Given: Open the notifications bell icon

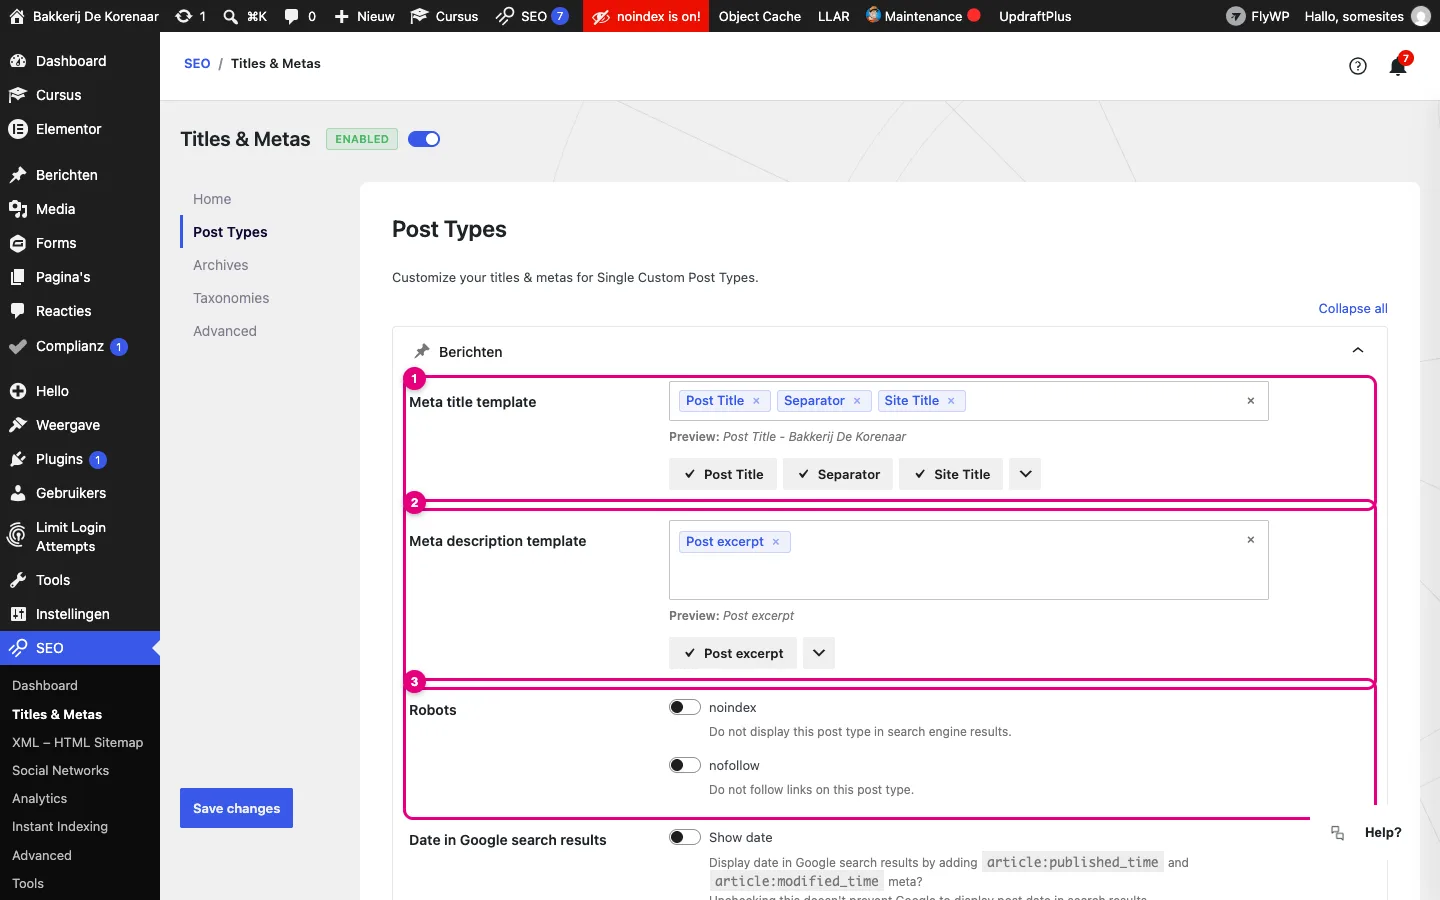Looking at the screenshot, I should (1398, 66).
